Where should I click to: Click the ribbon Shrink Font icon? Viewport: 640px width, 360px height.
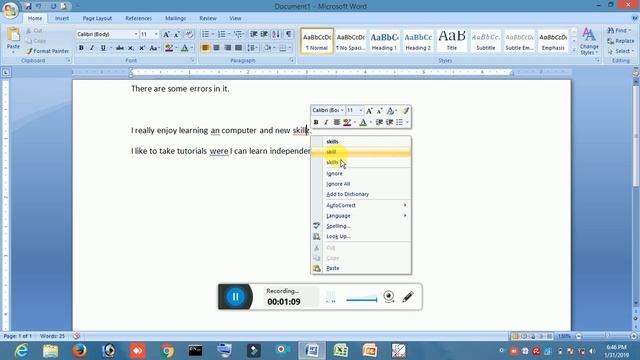click(177, 34)
